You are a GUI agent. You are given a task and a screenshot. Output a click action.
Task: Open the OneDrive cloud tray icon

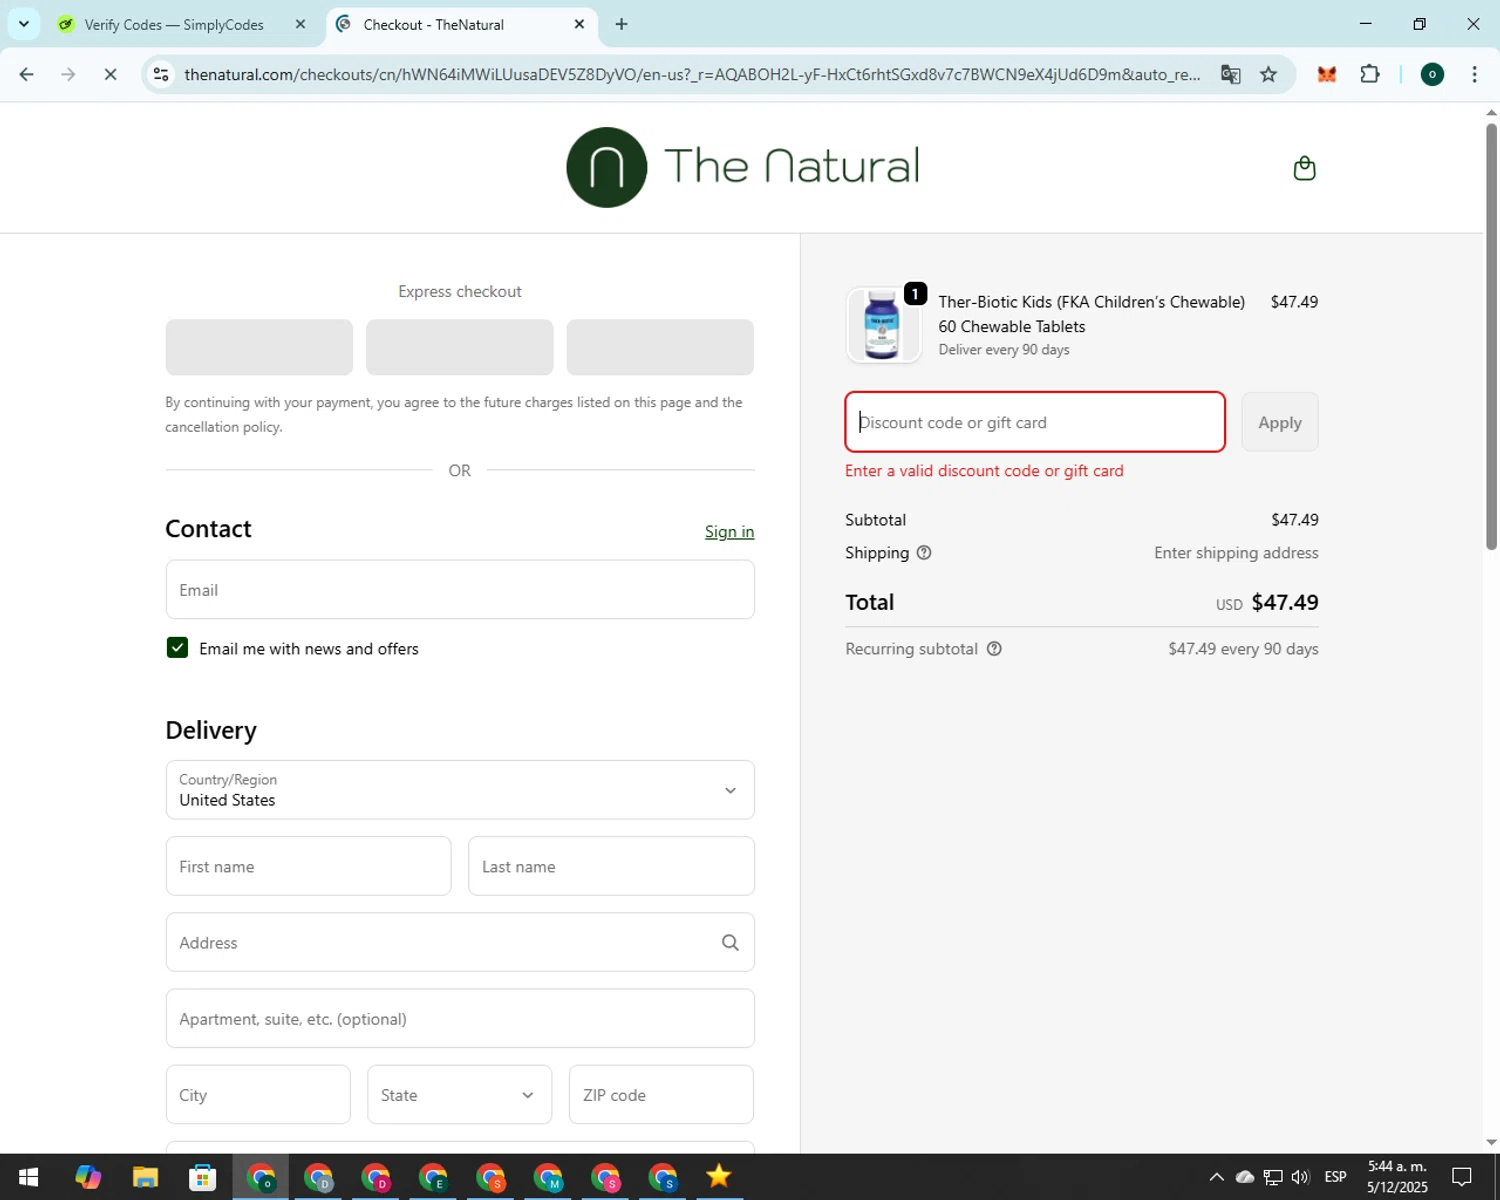(x=1245, y=1177)
